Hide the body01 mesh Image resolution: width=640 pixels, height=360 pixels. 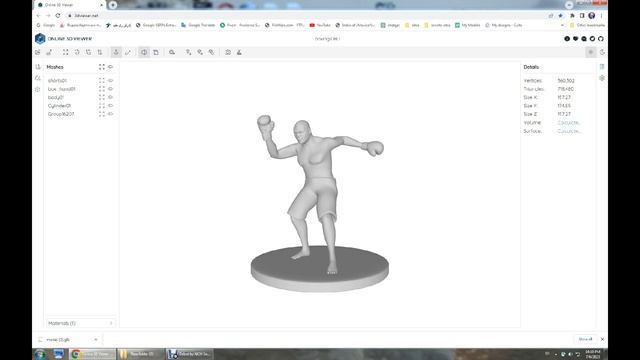click(111, 97)
